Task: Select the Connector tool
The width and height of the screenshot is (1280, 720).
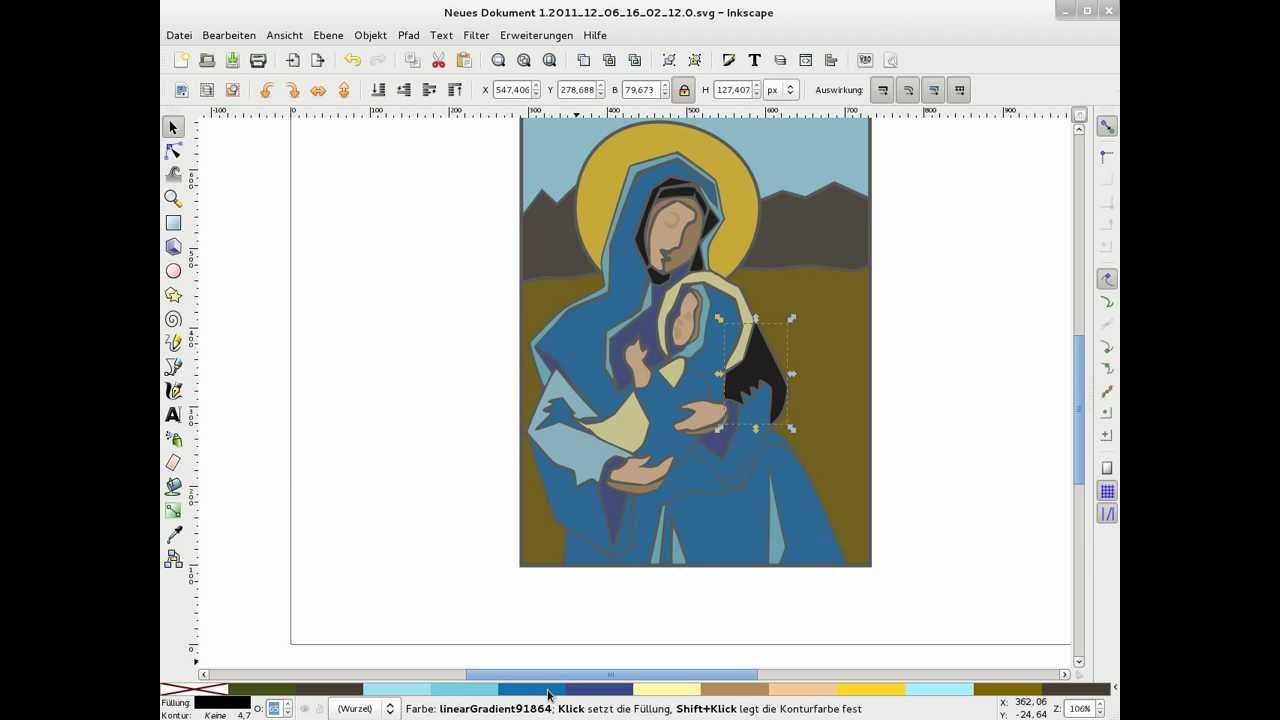Action: 173,559
